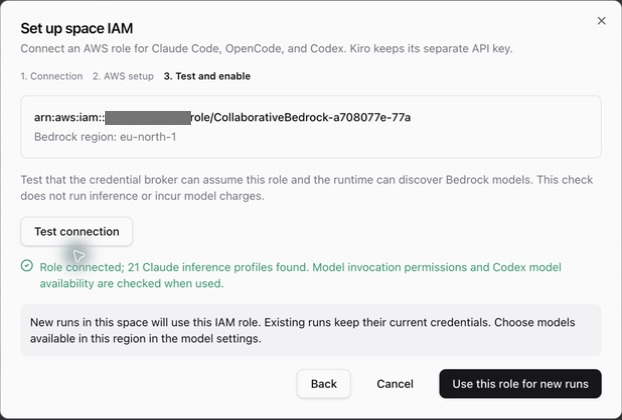622x420 pixels.
Task: Click the Bedrock region eu-north-1 label
Action: 105,137
